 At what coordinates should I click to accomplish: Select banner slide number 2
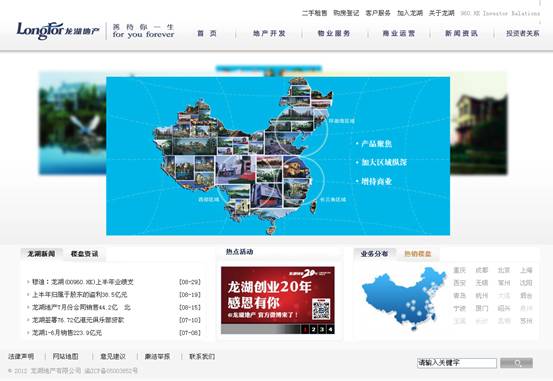click(313, 329)
